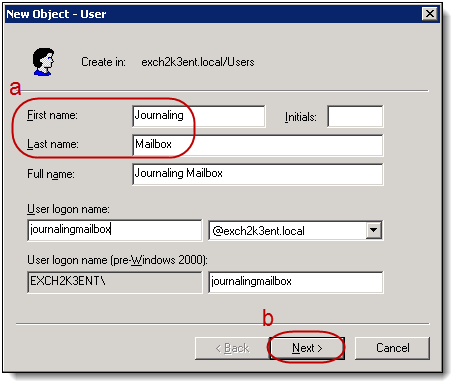
Task: Click the 'Initials:' label
Action: pyautogui.click(x=300, y=117)
